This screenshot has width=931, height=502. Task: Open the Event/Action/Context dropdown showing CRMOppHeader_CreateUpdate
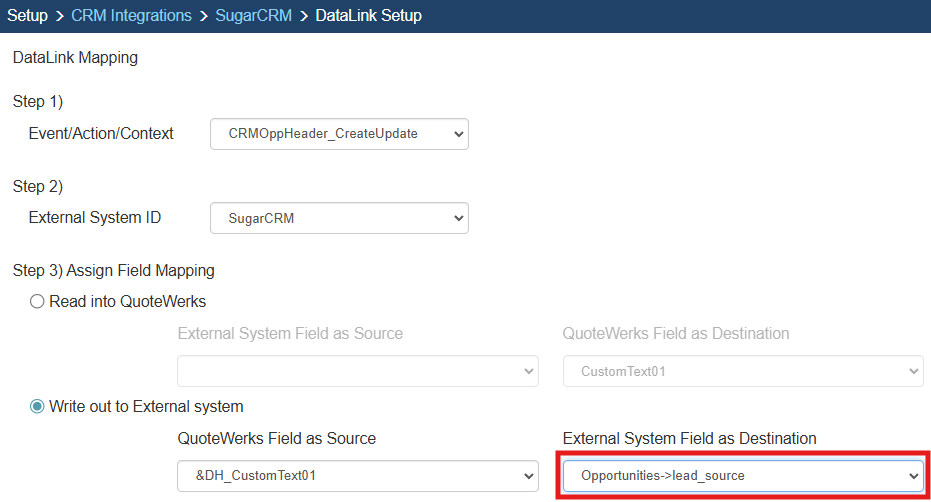(x=339, y=134)
